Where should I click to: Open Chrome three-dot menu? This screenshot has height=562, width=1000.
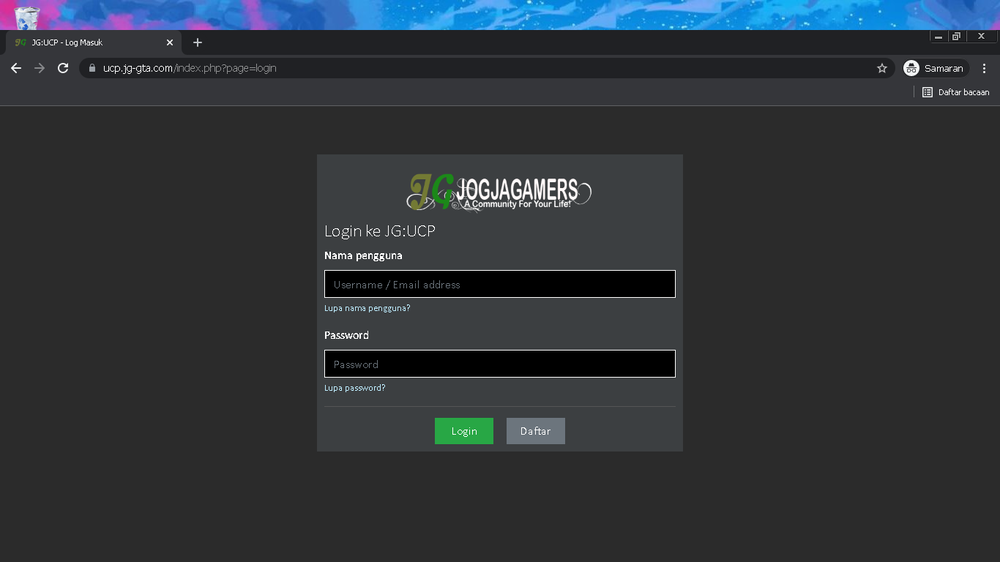click(x=984, y=68)
